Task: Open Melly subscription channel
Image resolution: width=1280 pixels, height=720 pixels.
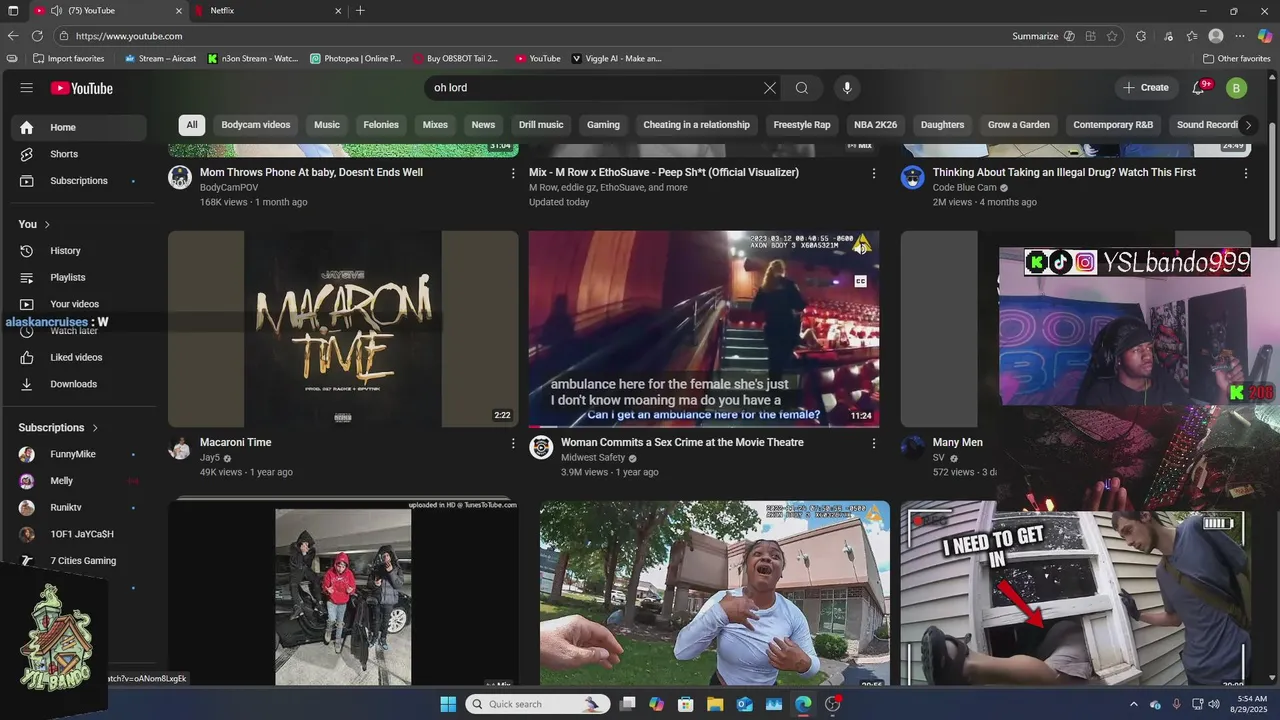Action: pyautogui.click(x=78, y=481)
